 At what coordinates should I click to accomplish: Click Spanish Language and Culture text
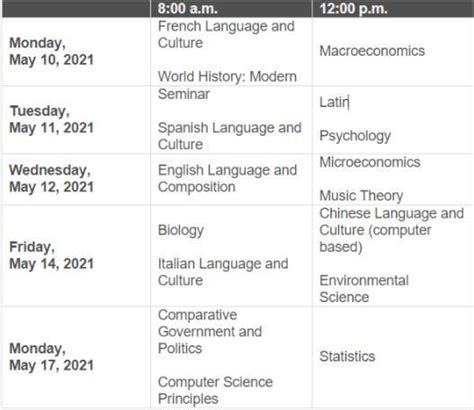click(230, 136)
